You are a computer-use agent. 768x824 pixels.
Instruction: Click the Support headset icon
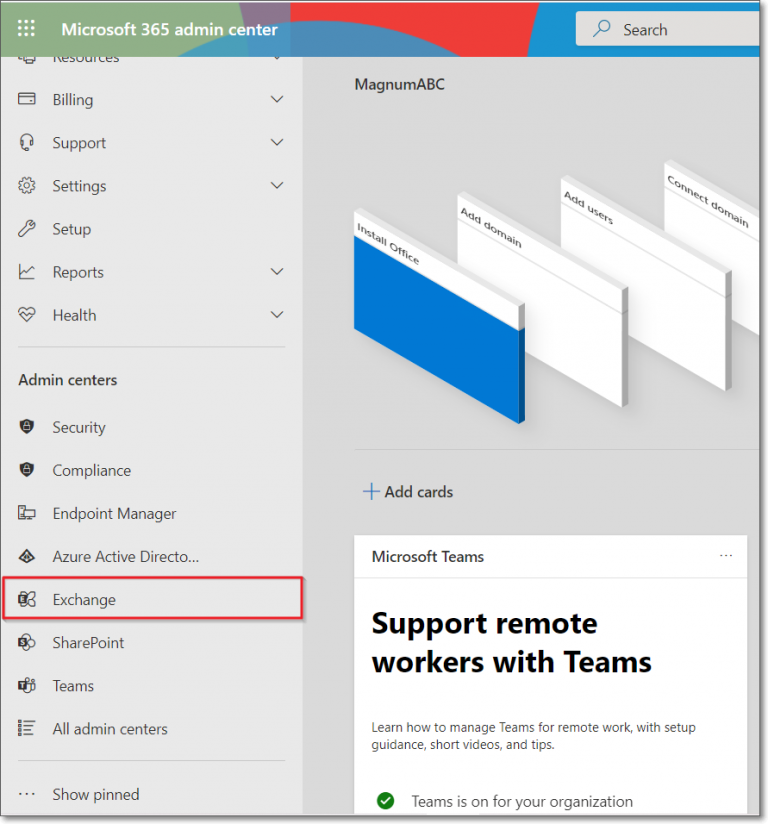click(x=27, y=142)
